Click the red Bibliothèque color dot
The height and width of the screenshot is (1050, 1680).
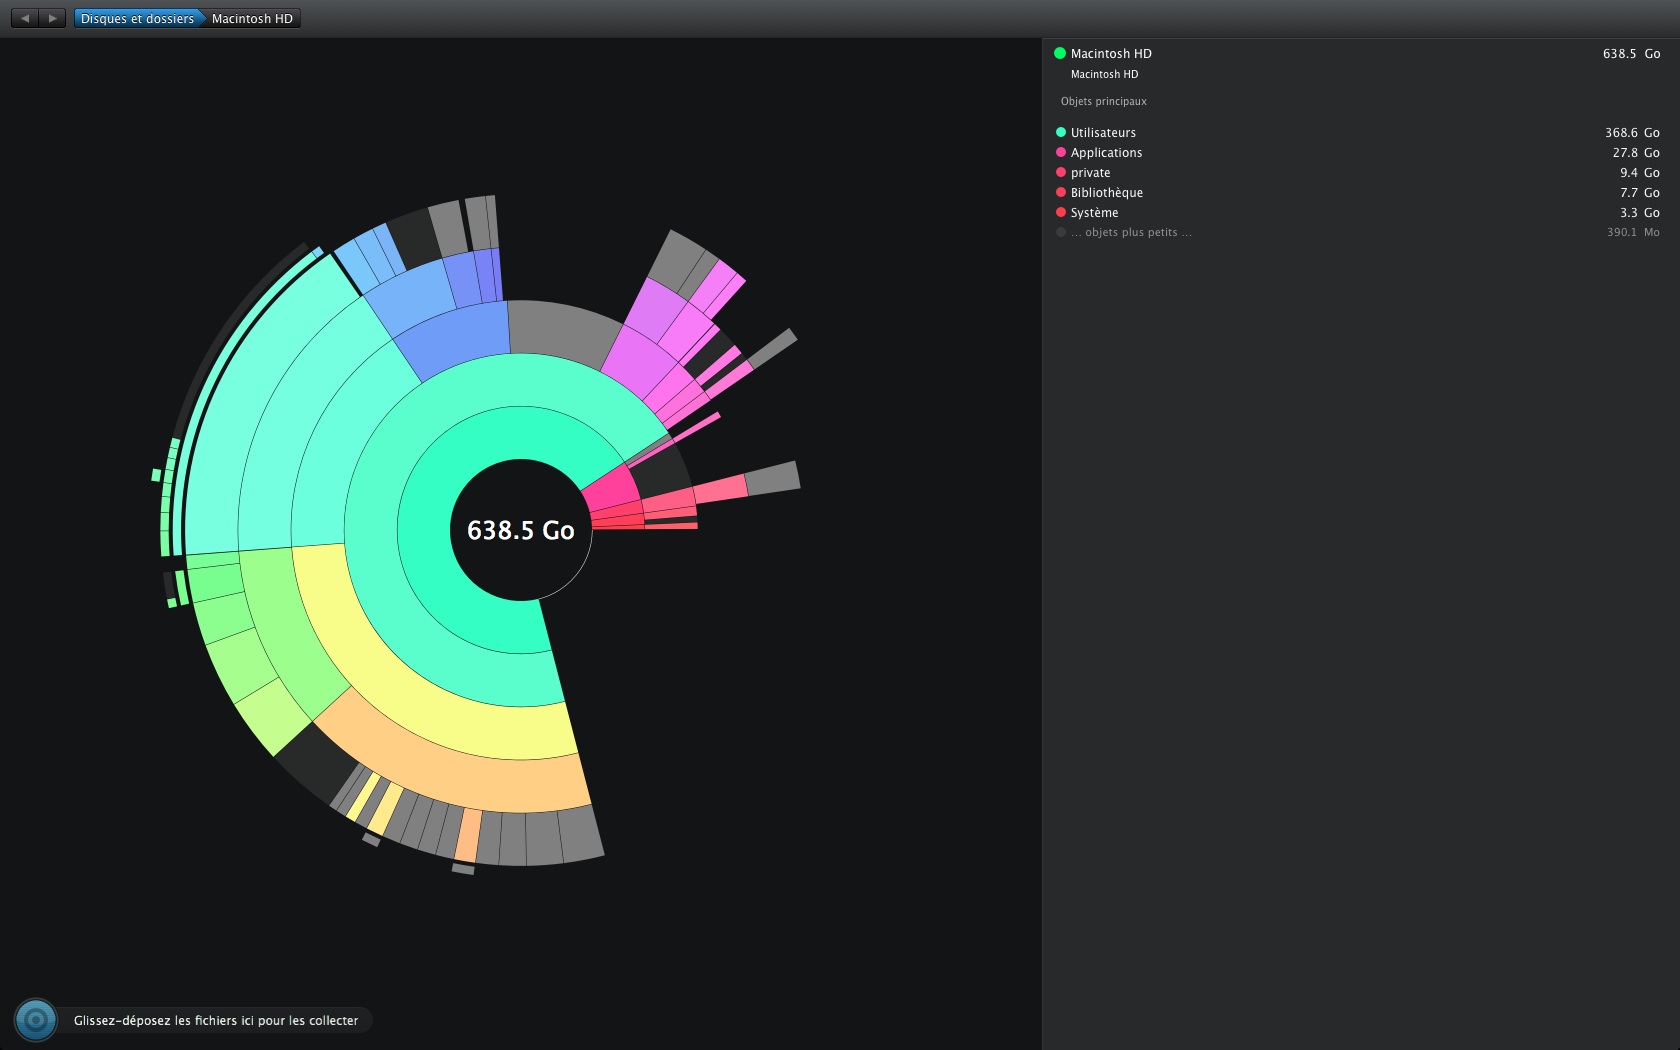pyautogui.click(x=1061, y=192)
